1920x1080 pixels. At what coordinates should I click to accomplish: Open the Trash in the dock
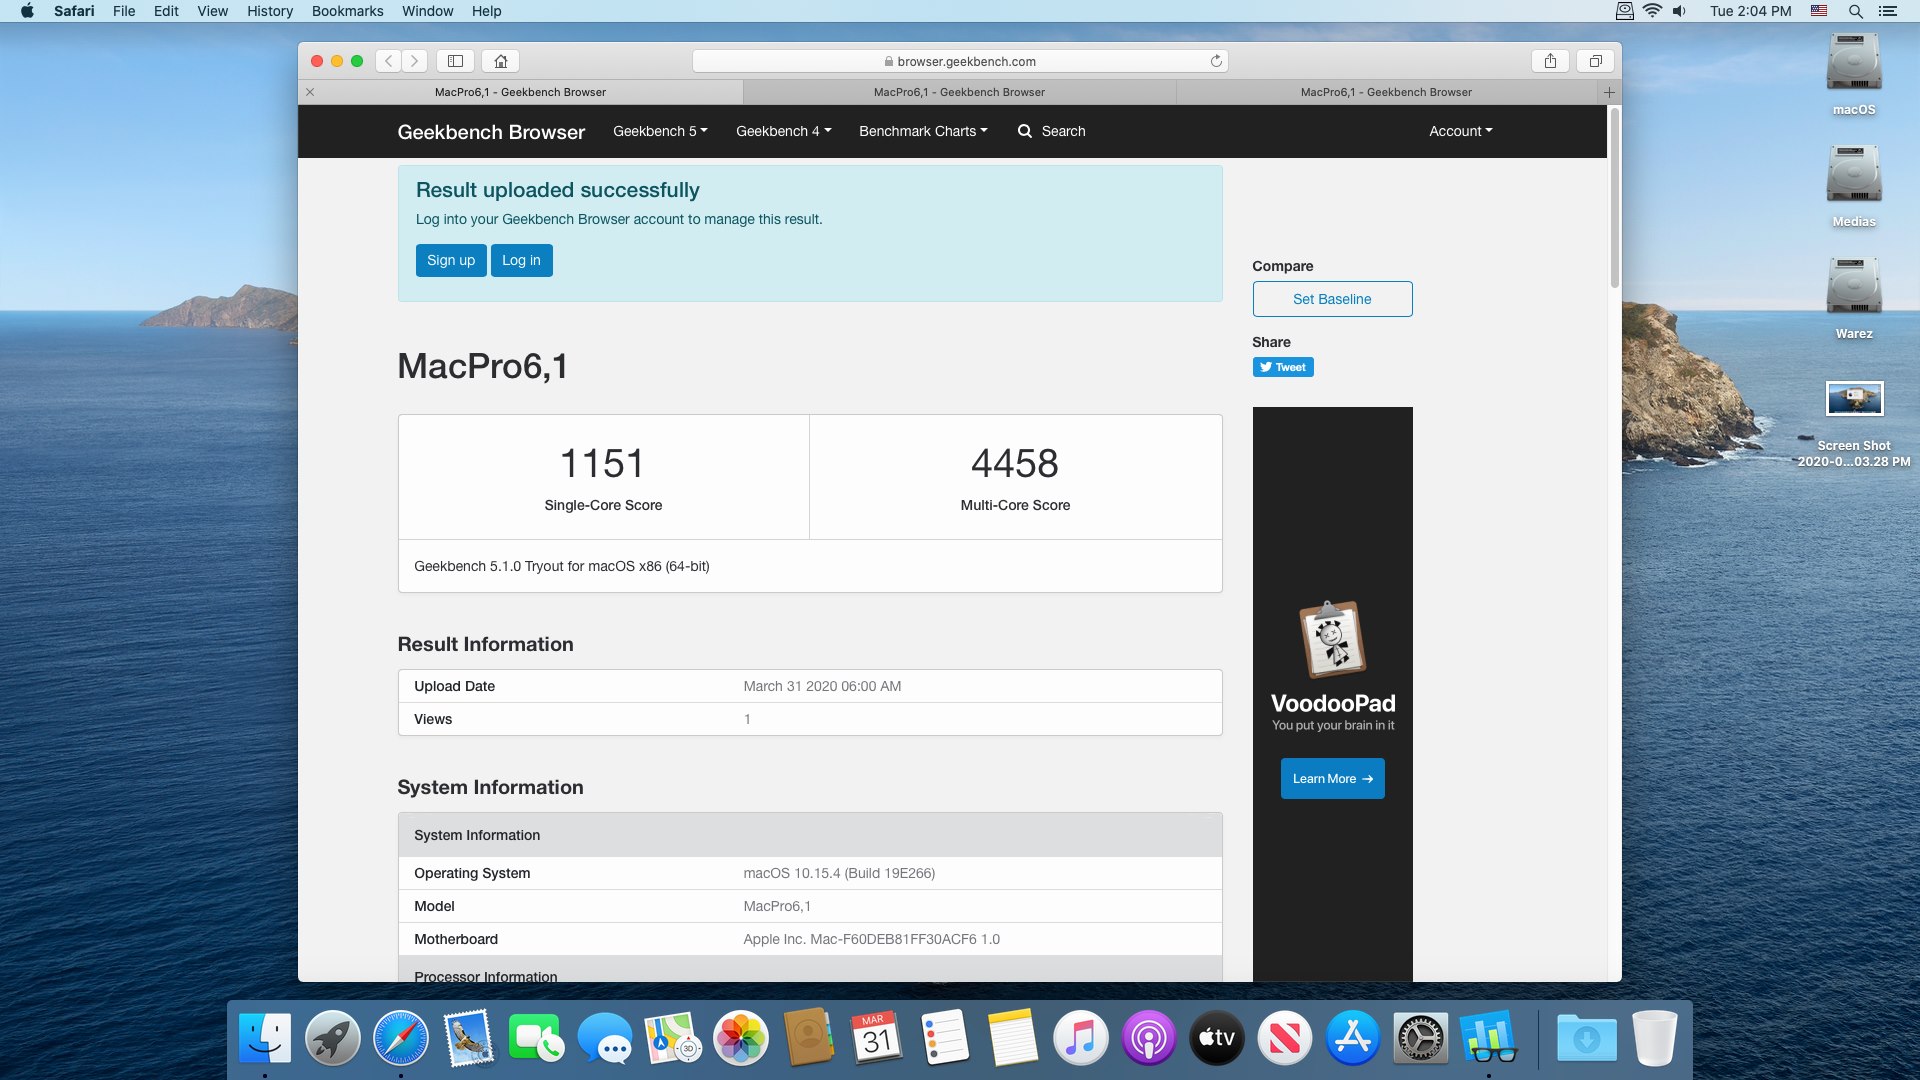[1655, 1039]
